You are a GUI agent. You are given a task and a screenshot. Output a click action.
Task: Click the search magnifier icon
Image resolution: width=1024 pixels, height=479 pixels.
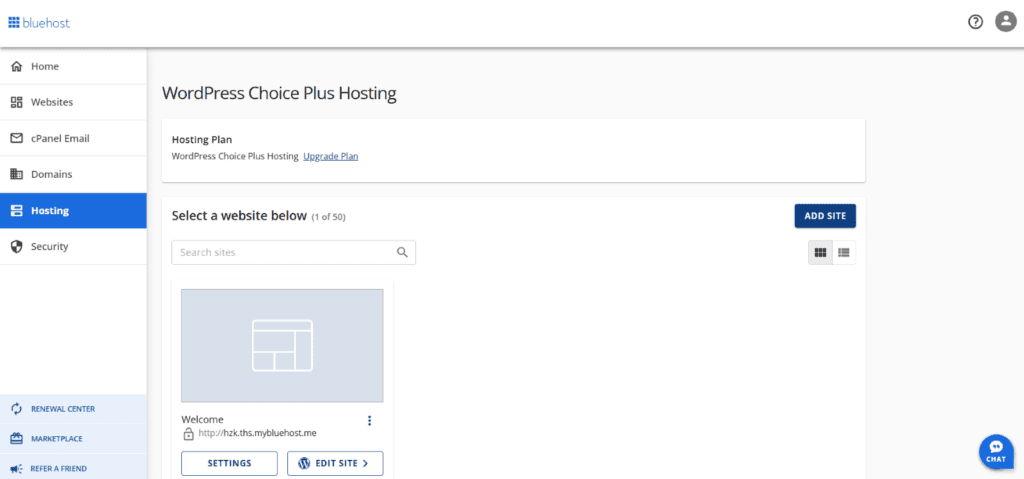pos(402,252)
